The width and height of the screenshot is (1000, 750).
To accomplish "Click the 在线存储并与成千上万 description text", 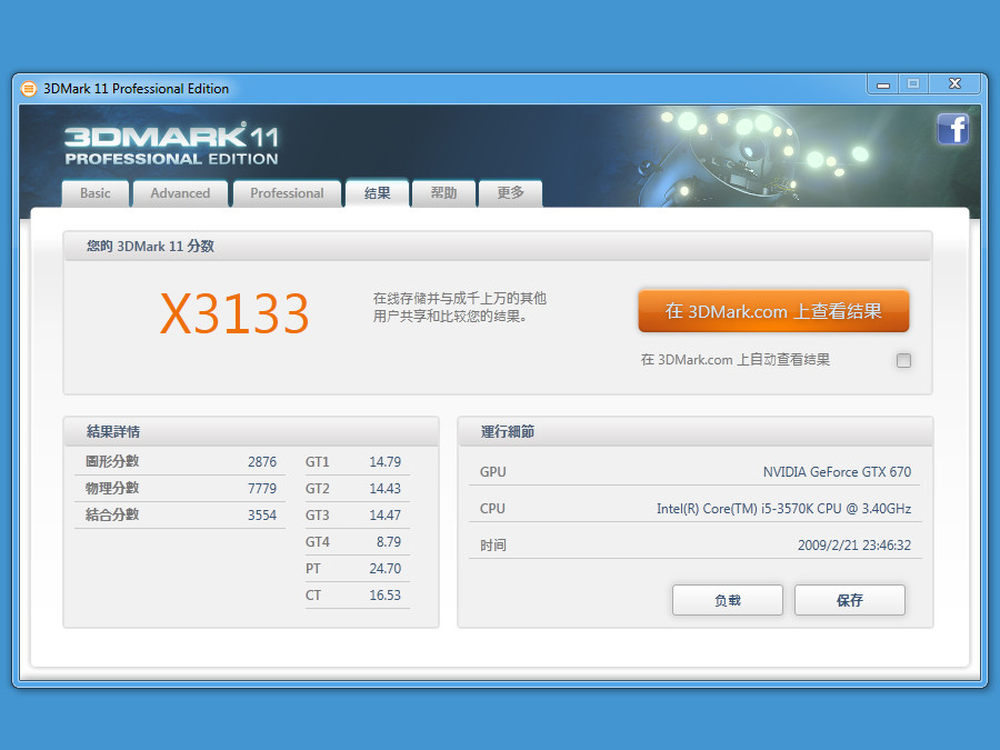I will tap(459, 307).
